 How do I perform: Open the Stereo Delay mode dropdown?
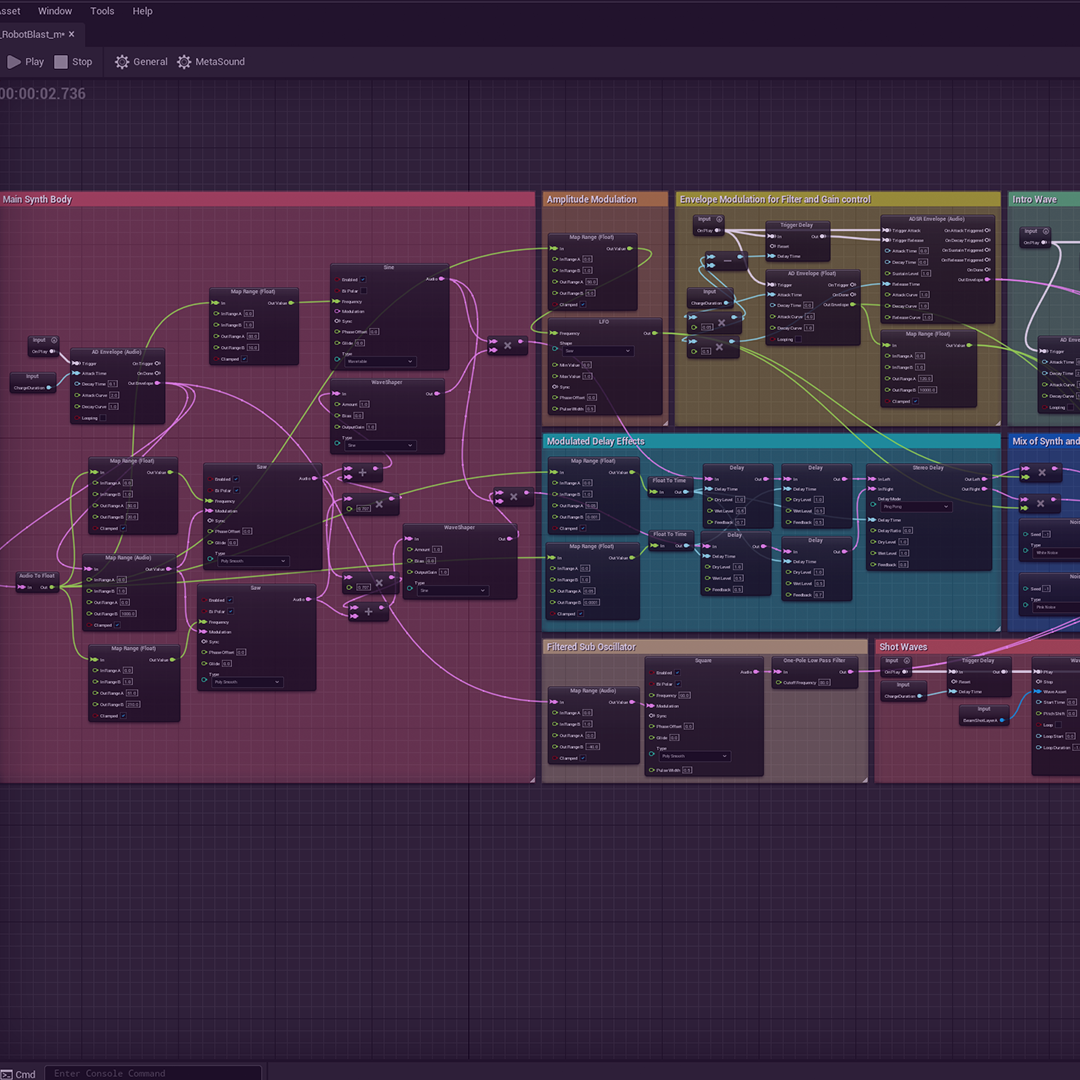(x=914, y=507)
